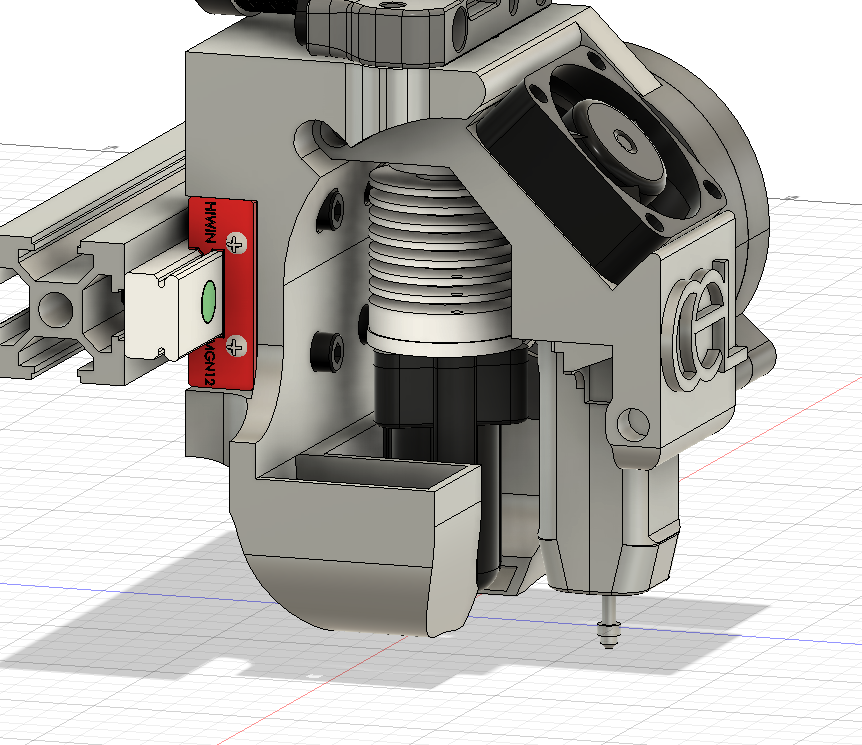This screenshot has width=862, height=745.
Task: Click the round hole on probe mount
Action: pyautogui.click(x=632, y=424)
